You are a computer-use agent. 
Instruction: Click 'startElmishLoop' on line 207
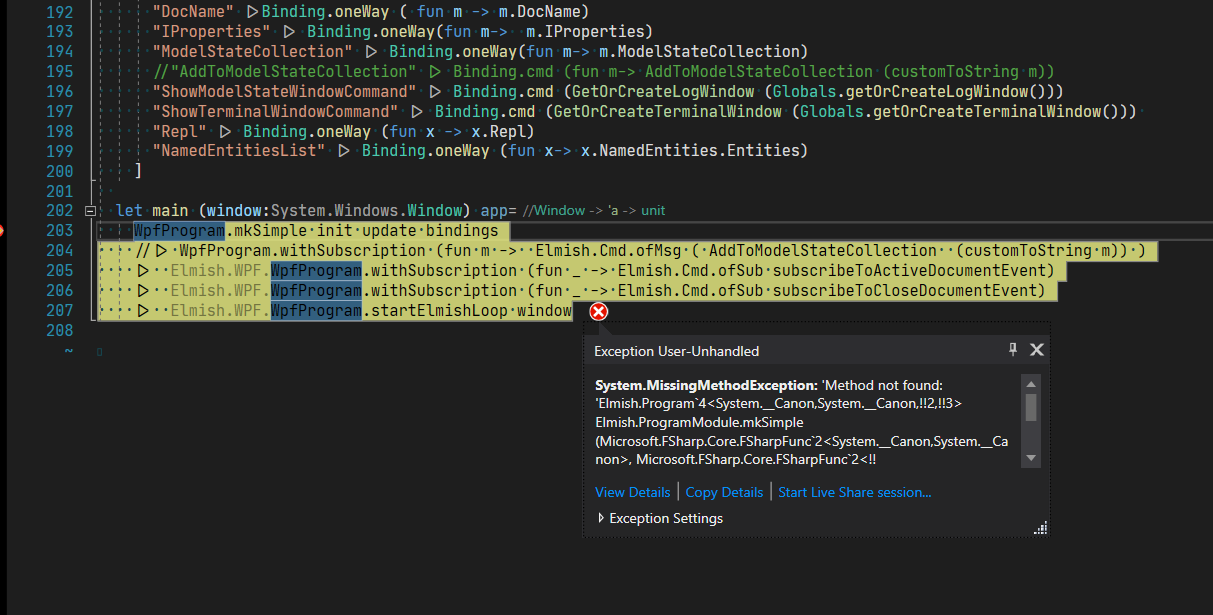[x=439, y=311]
